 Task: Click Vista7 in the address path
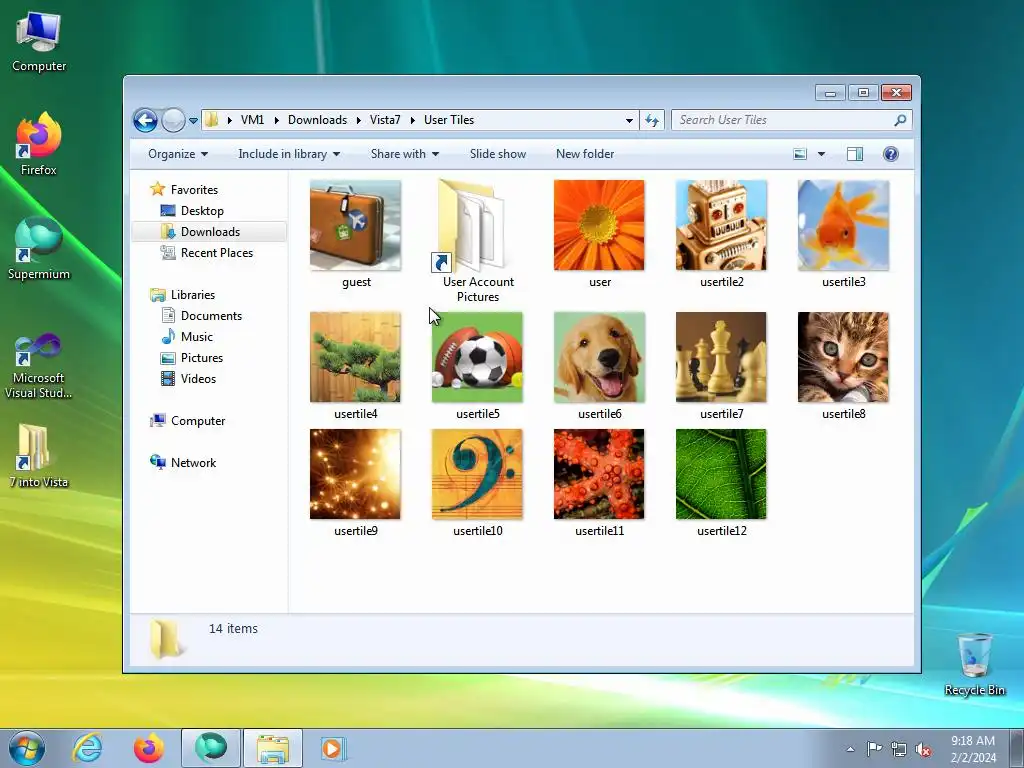[385, 120]
